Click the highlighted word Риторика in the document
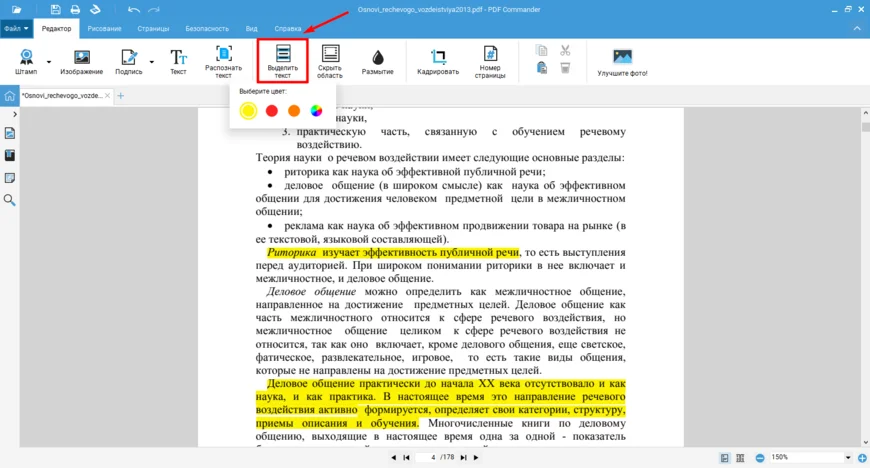This screenshot has width=870, height=468. [x=291, y=253]
